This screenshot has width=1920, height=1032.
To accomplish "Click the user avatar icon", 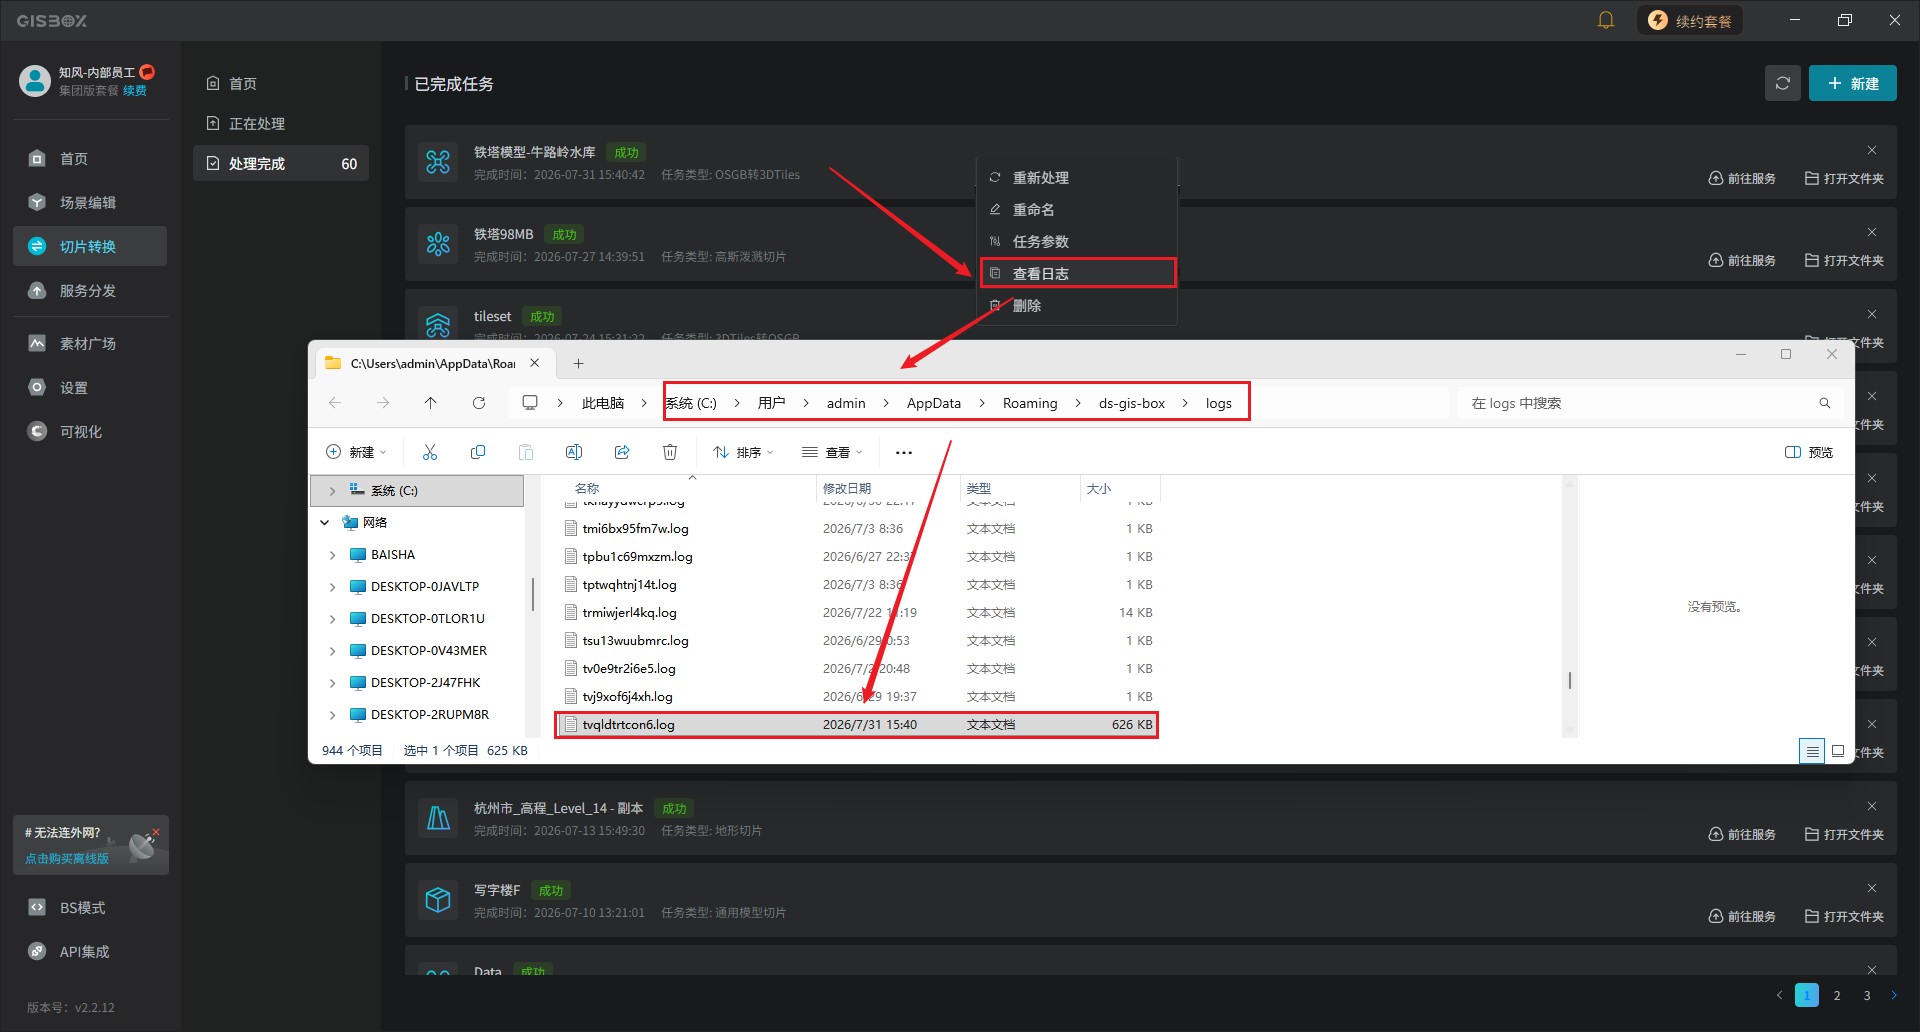I will (35, 80).
